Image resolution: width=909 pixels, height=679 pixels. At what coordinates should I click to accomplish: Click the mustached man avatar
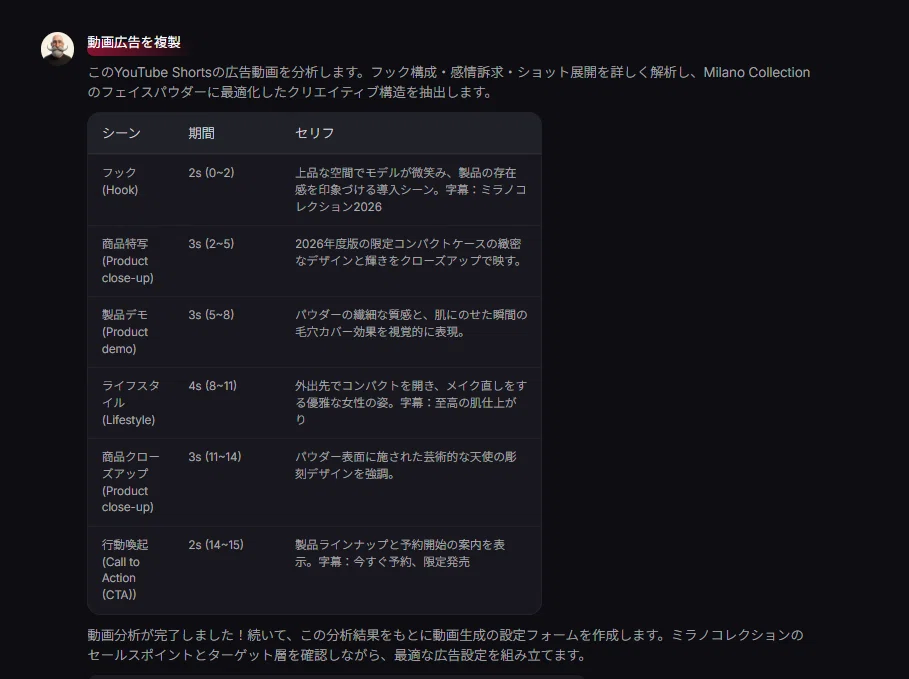(57, 48)
